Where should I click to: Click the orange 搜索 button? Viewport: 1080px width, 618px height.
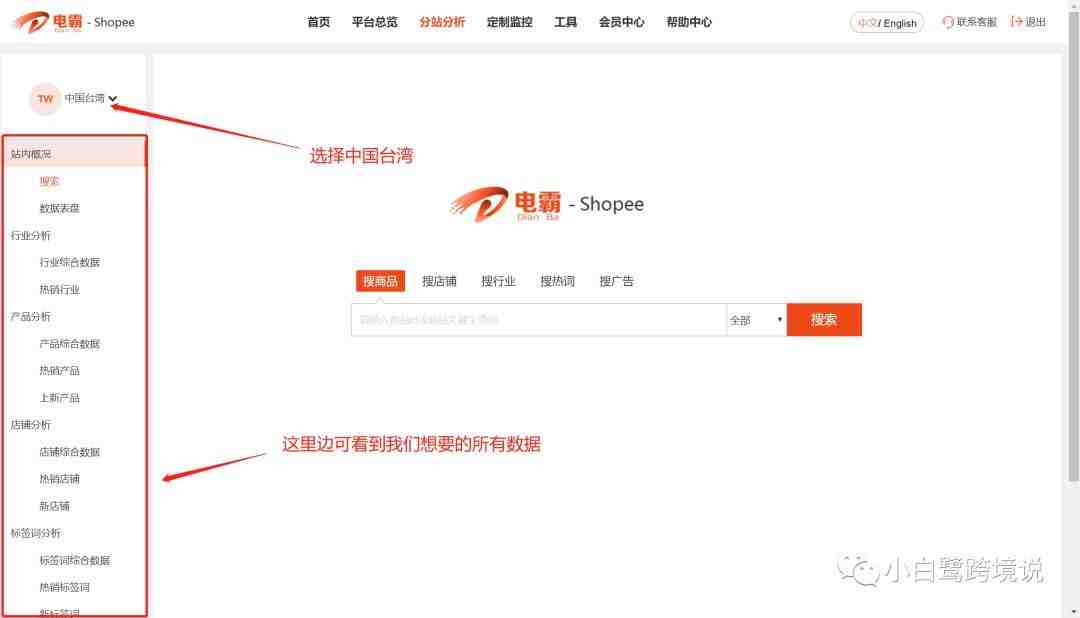coord(824,320)
